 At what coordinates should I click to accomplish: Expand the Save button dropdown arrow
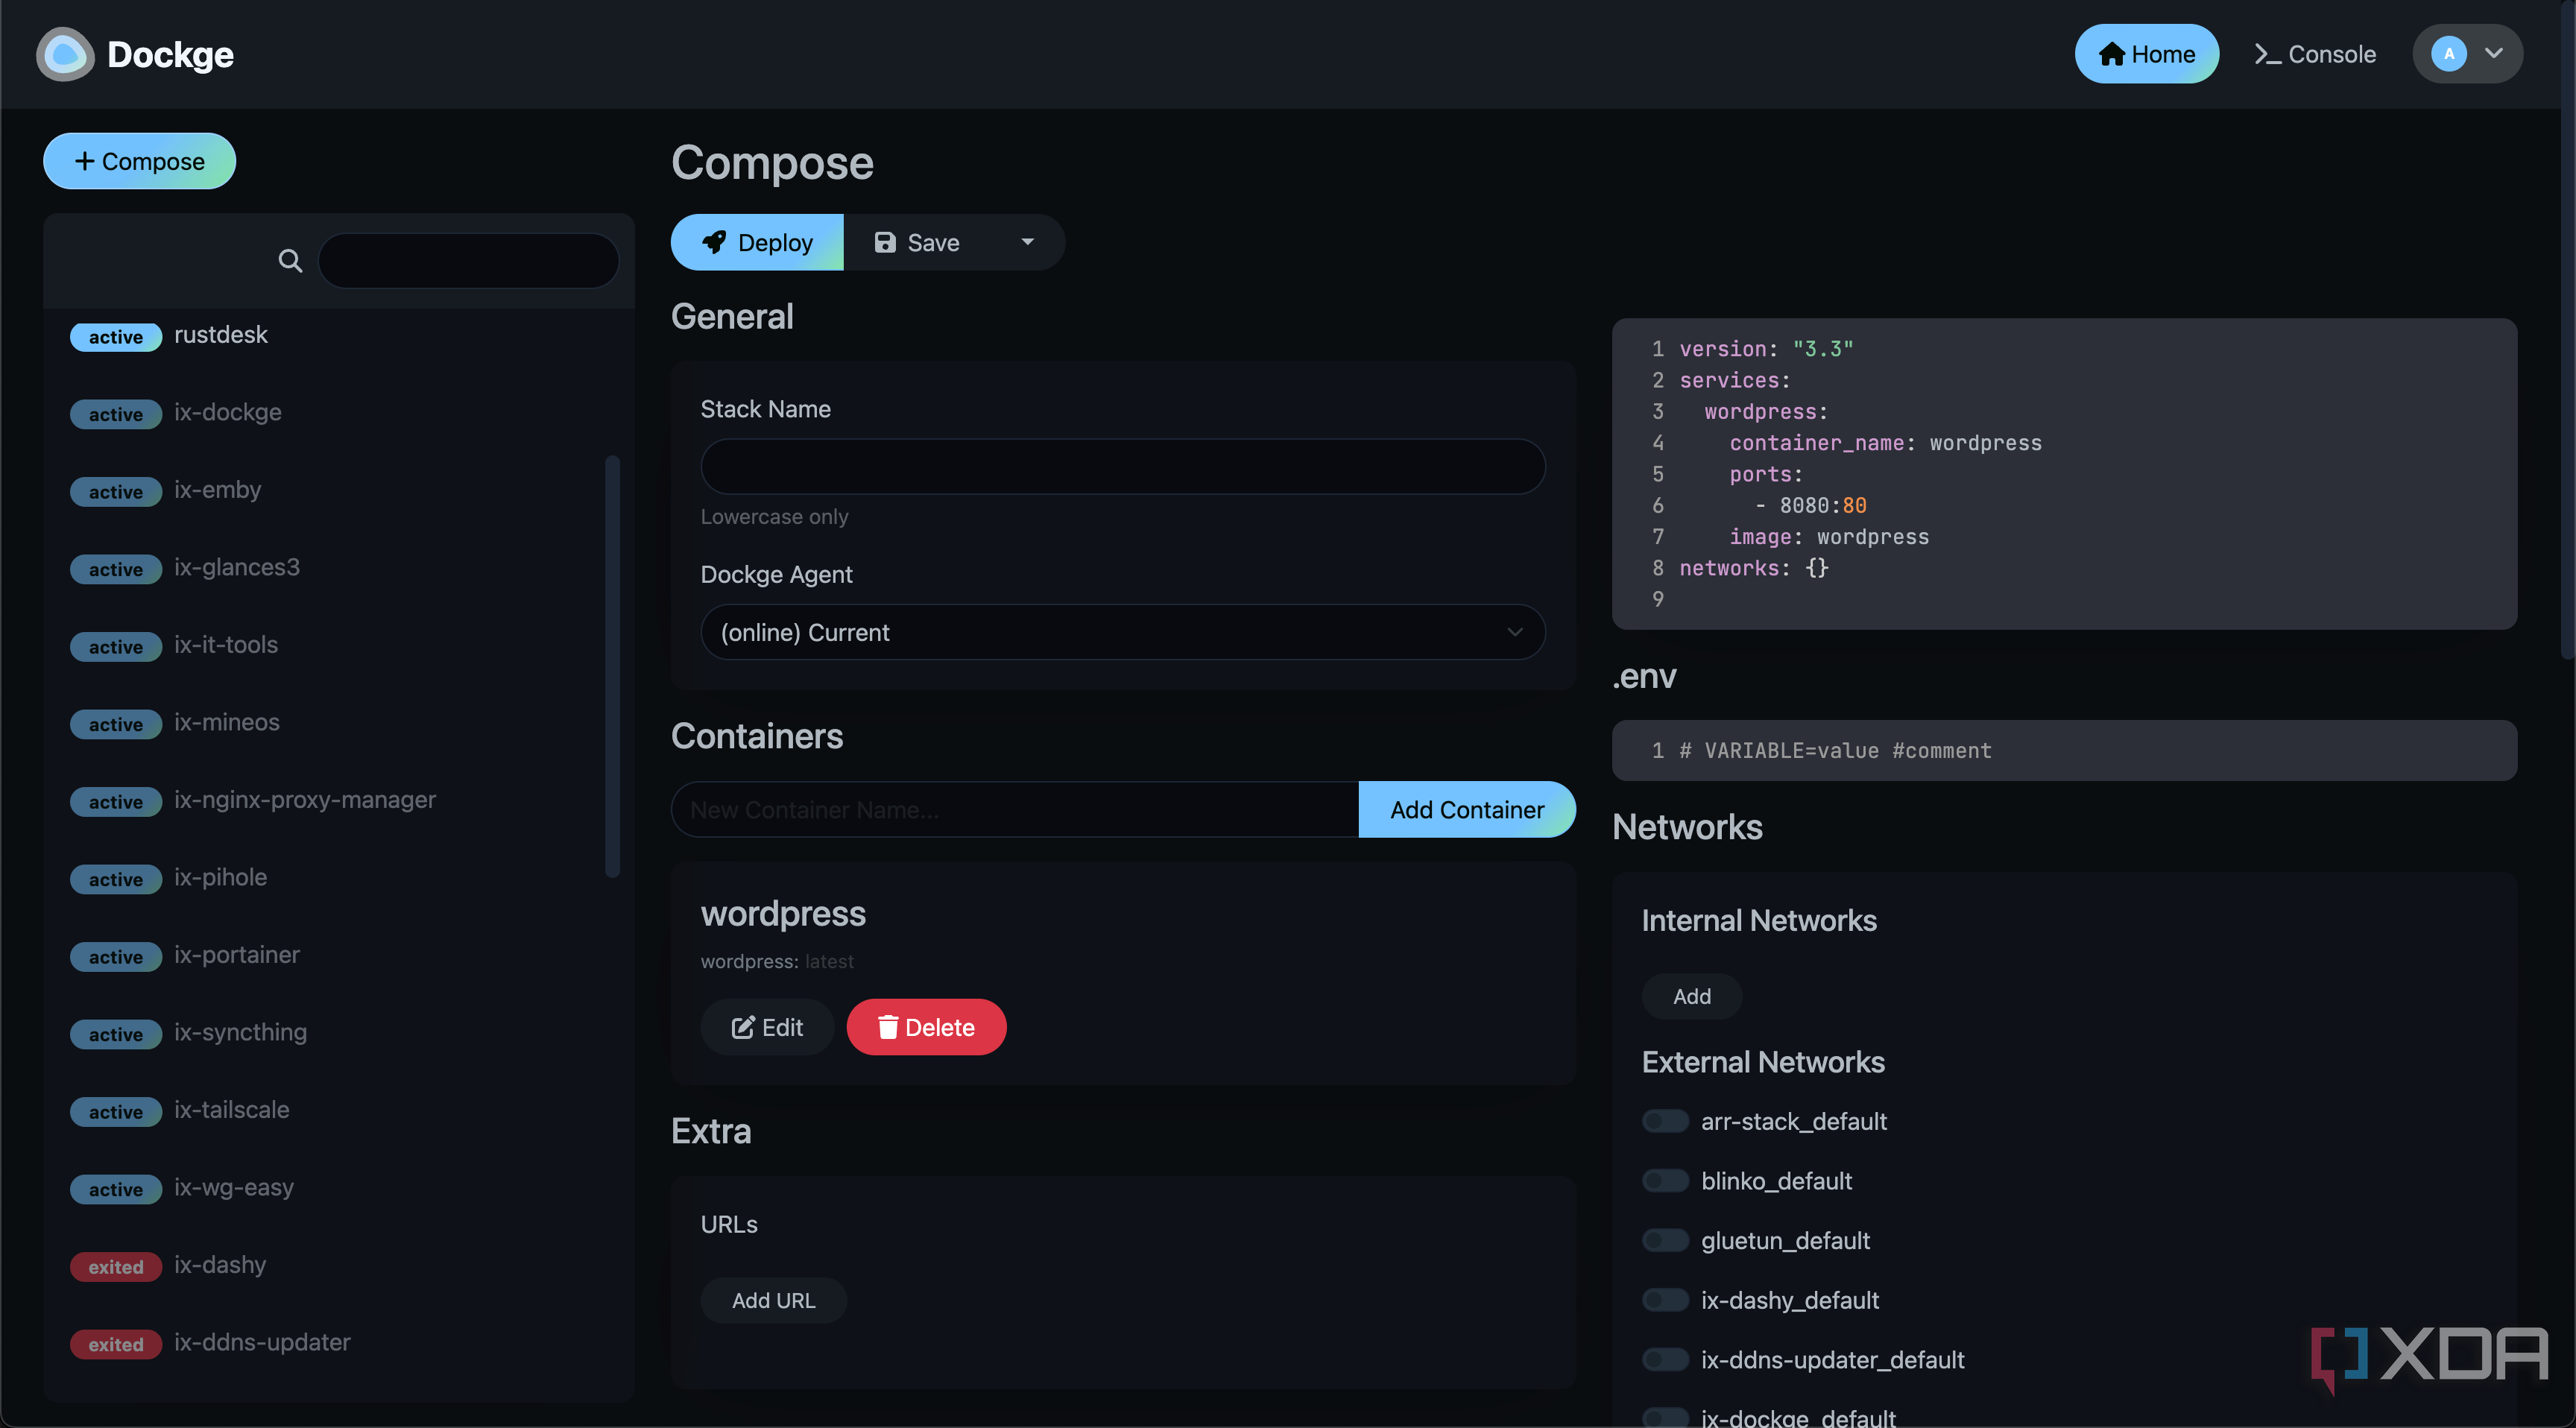point(1027,242)
